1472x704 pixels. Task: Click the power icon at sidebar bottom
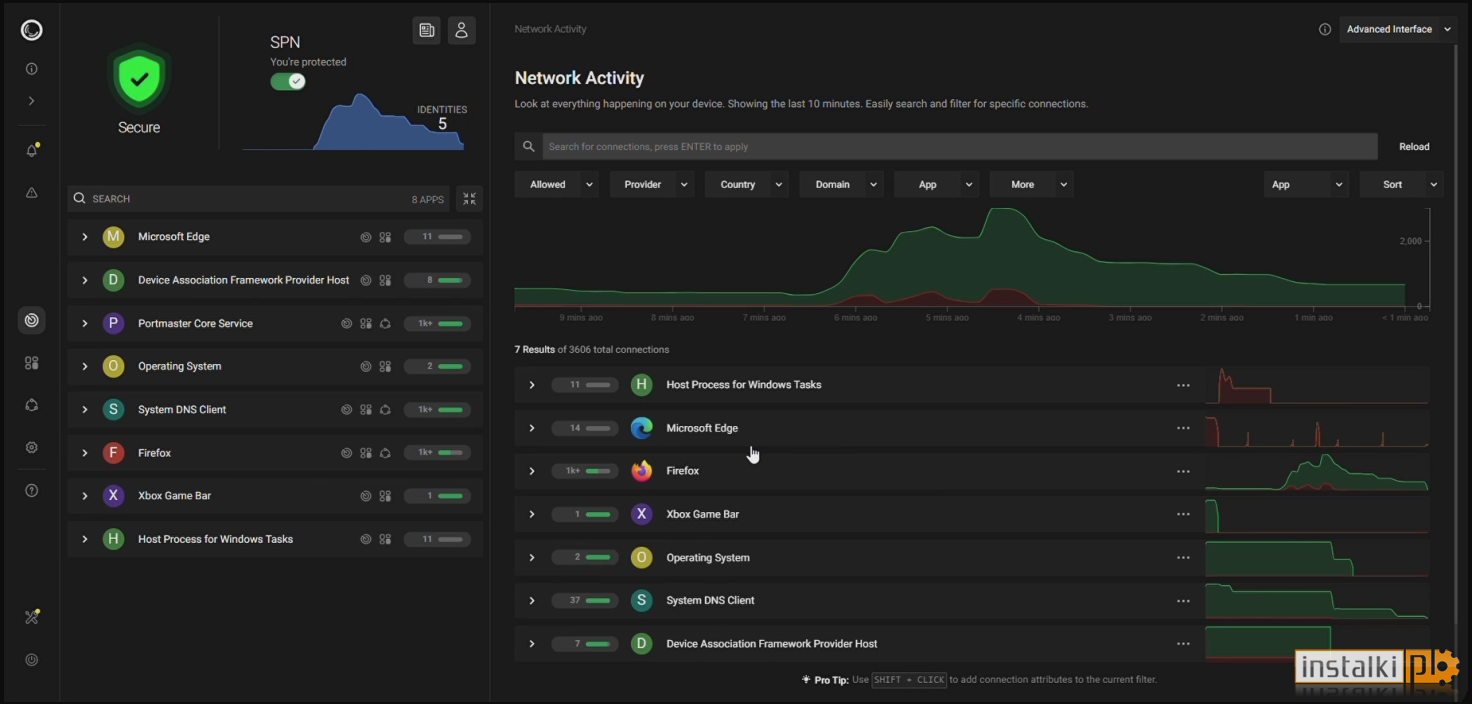click(32, 660)
